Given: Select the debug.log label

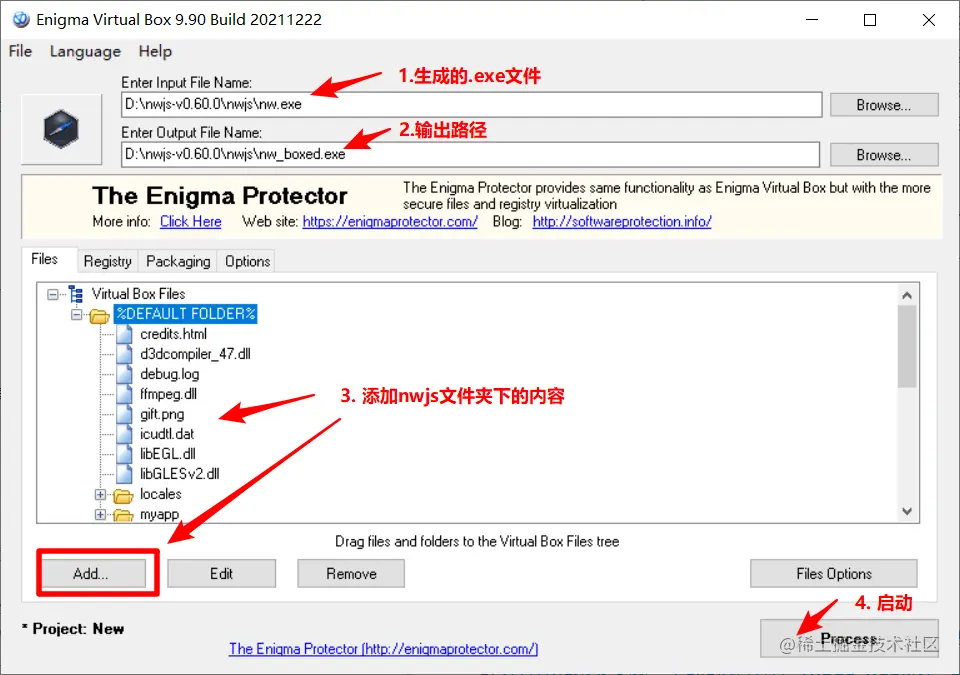Looking at the screenshot, I should 170,374.
